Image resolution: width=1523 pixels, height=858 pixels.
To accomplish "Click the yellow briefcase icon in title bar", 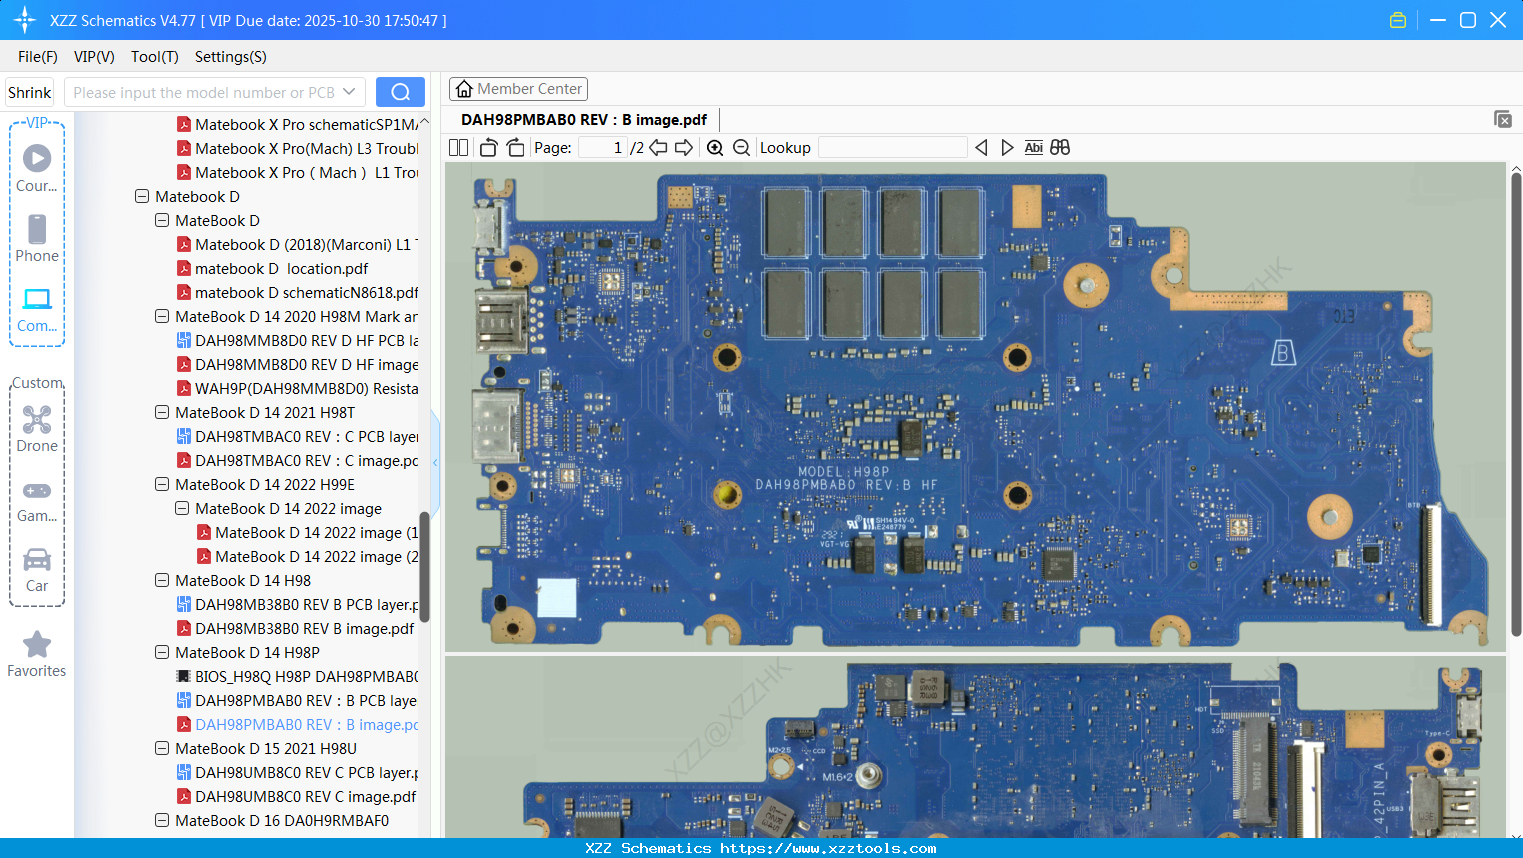I will (1398, 20).
